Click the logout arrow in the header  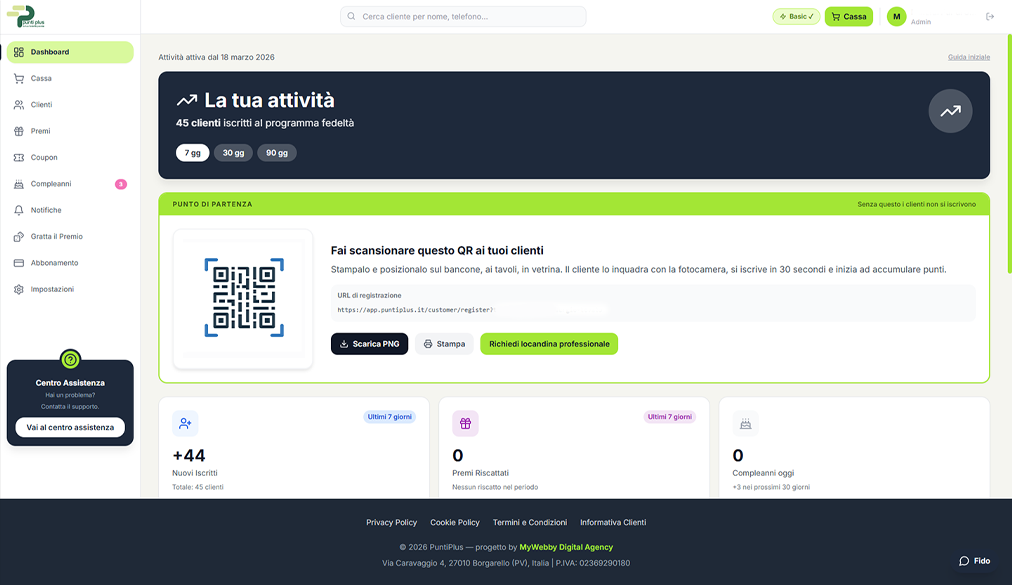click(x=990, y=16)
